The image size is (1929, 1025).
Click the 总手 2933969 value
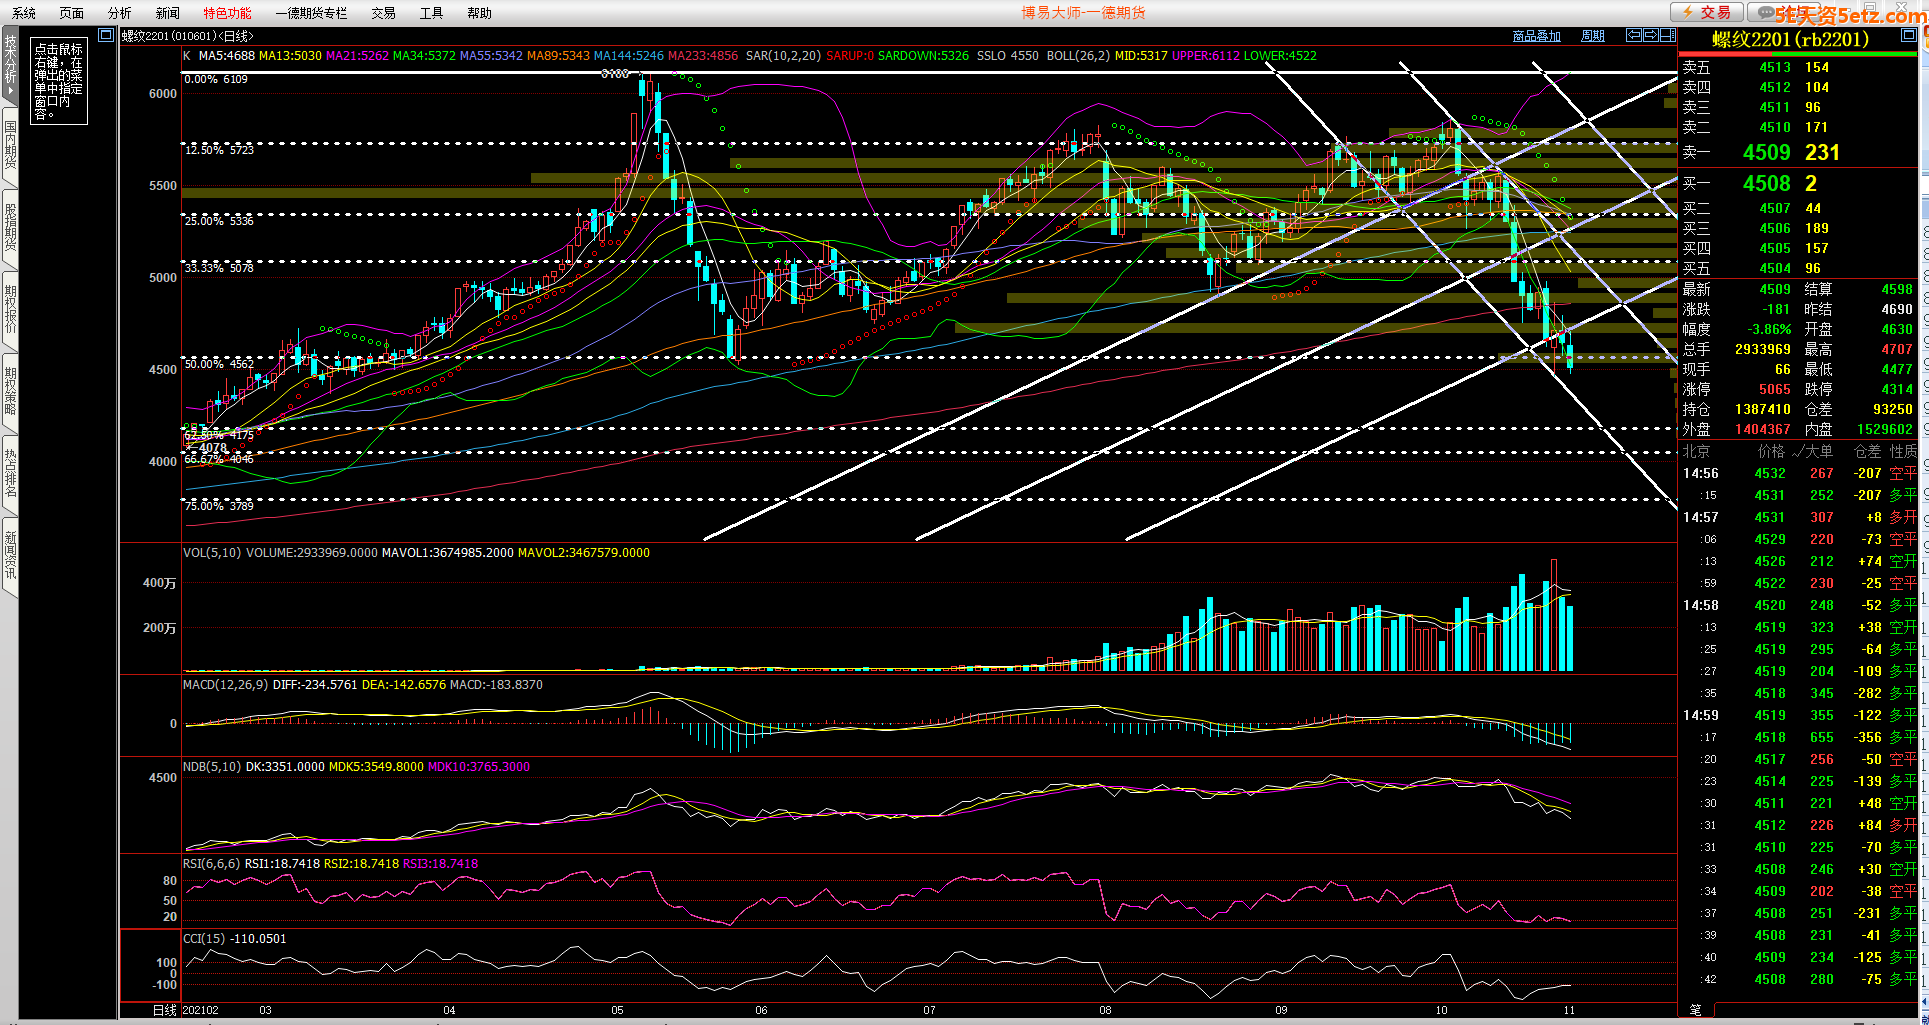[1763, 349]
